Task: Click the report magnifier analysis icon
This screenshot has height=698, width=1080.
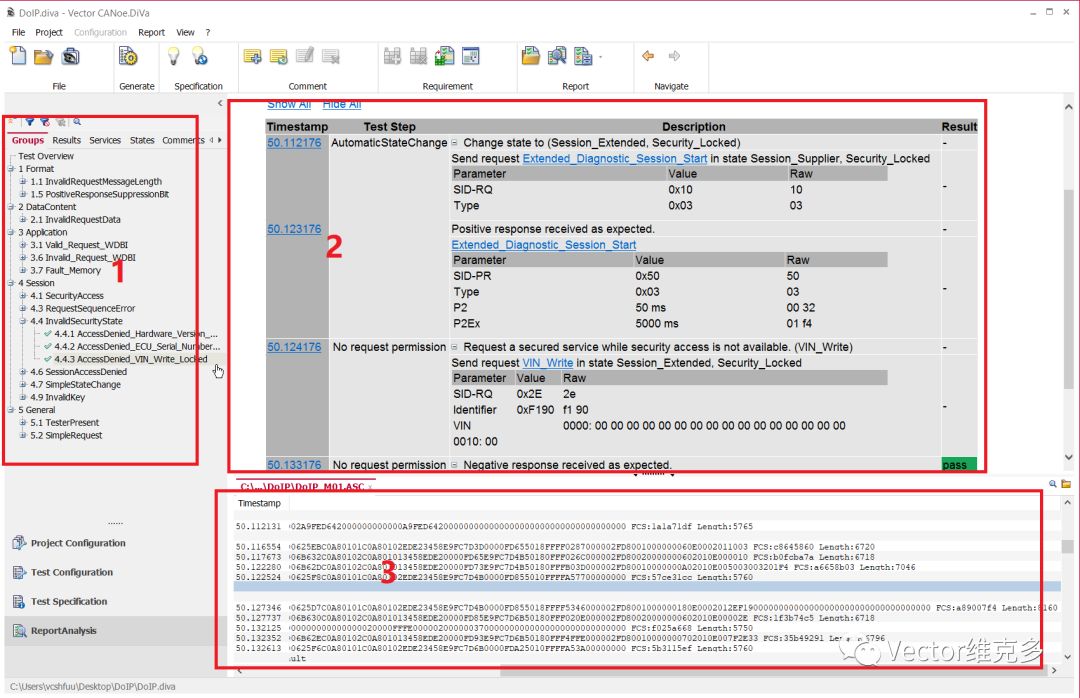Action: (x=557, y=57)
